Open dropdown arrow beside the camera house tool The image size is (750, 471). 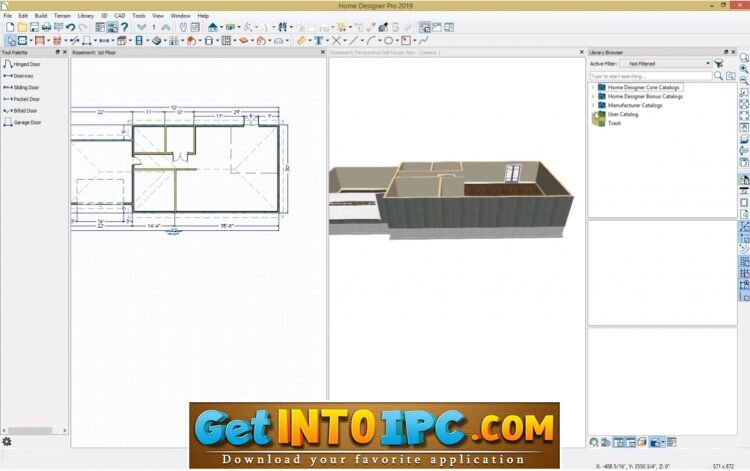coord(221,27)
